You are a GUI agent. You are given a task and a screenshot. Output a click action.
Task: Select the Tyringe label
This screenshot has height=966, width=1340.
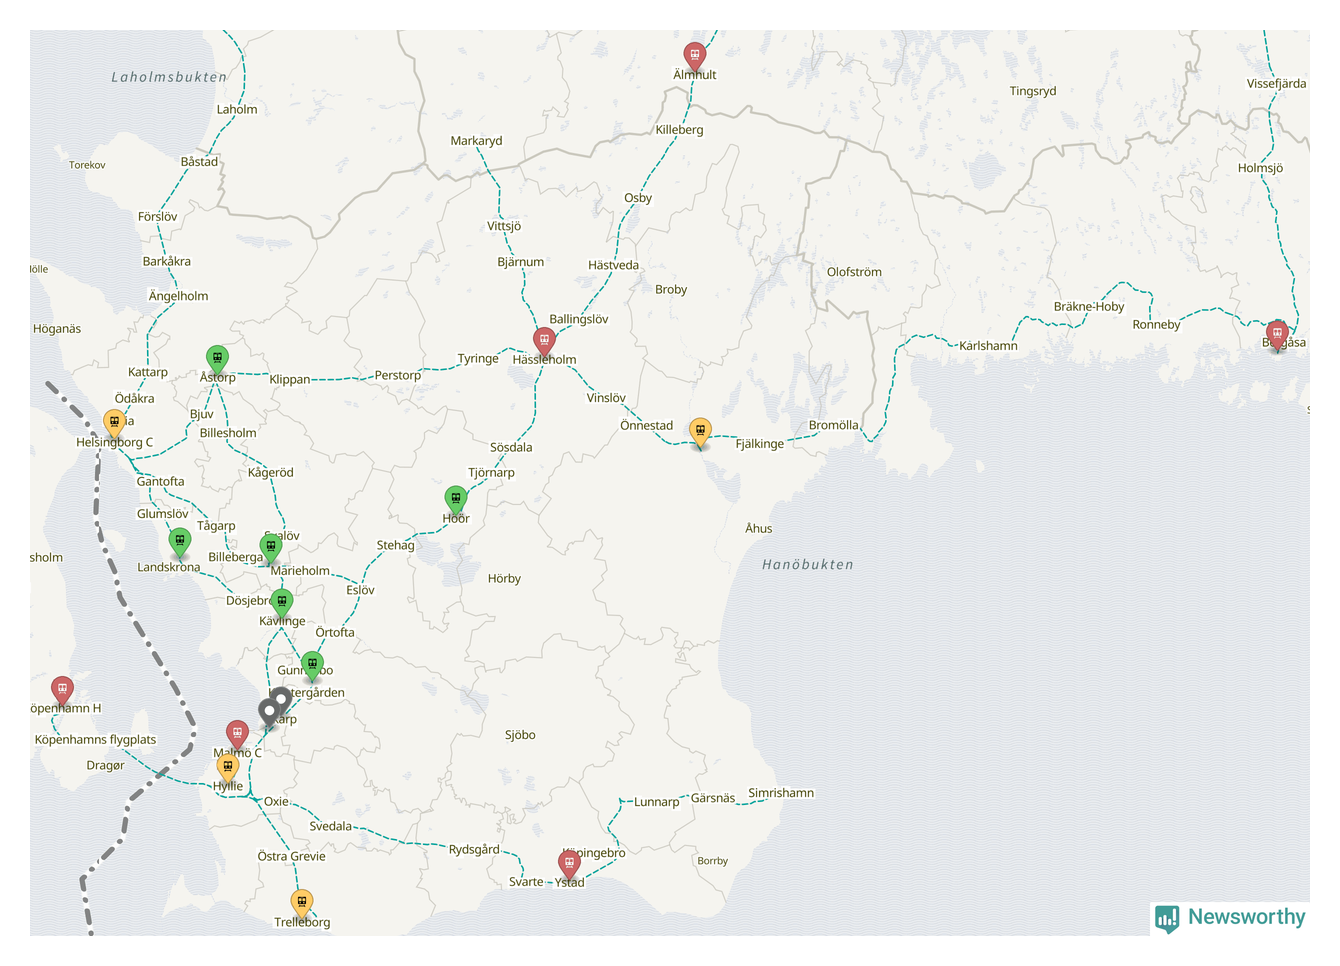(x=478, y=359)
